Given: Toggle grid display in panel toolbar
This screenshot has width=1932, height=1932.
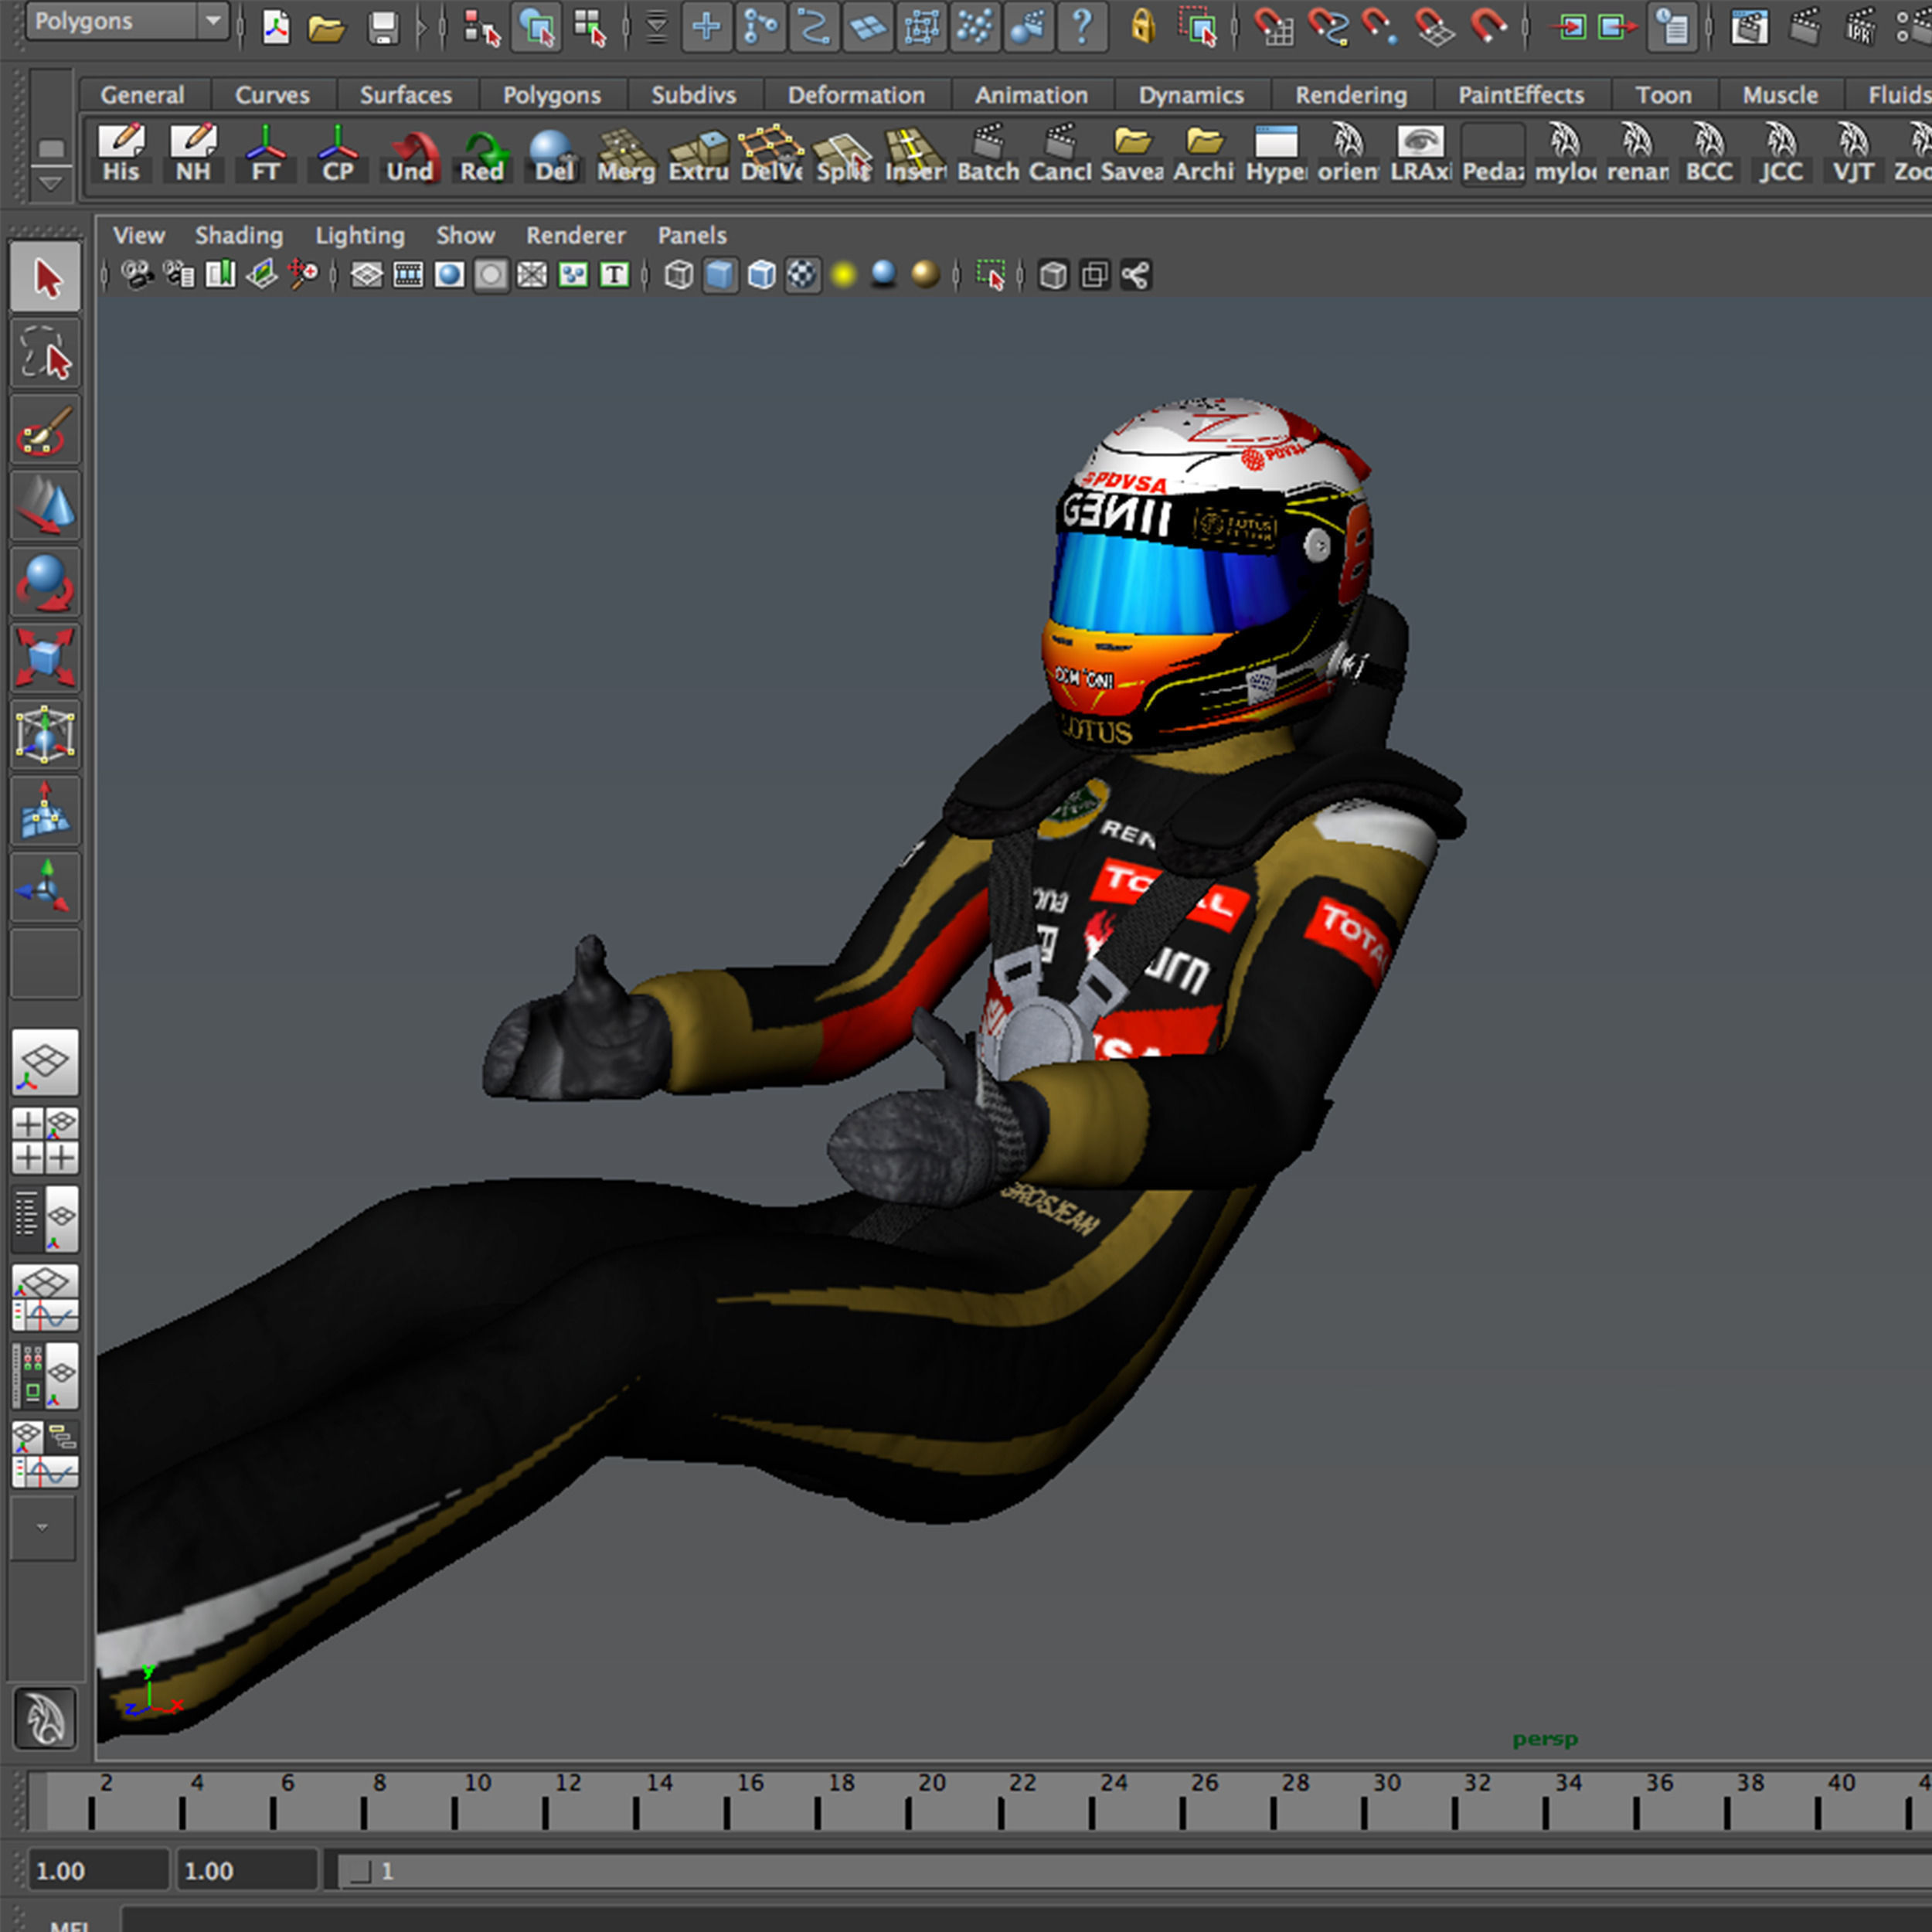Looking at the screenshot, I should (367, 274).
